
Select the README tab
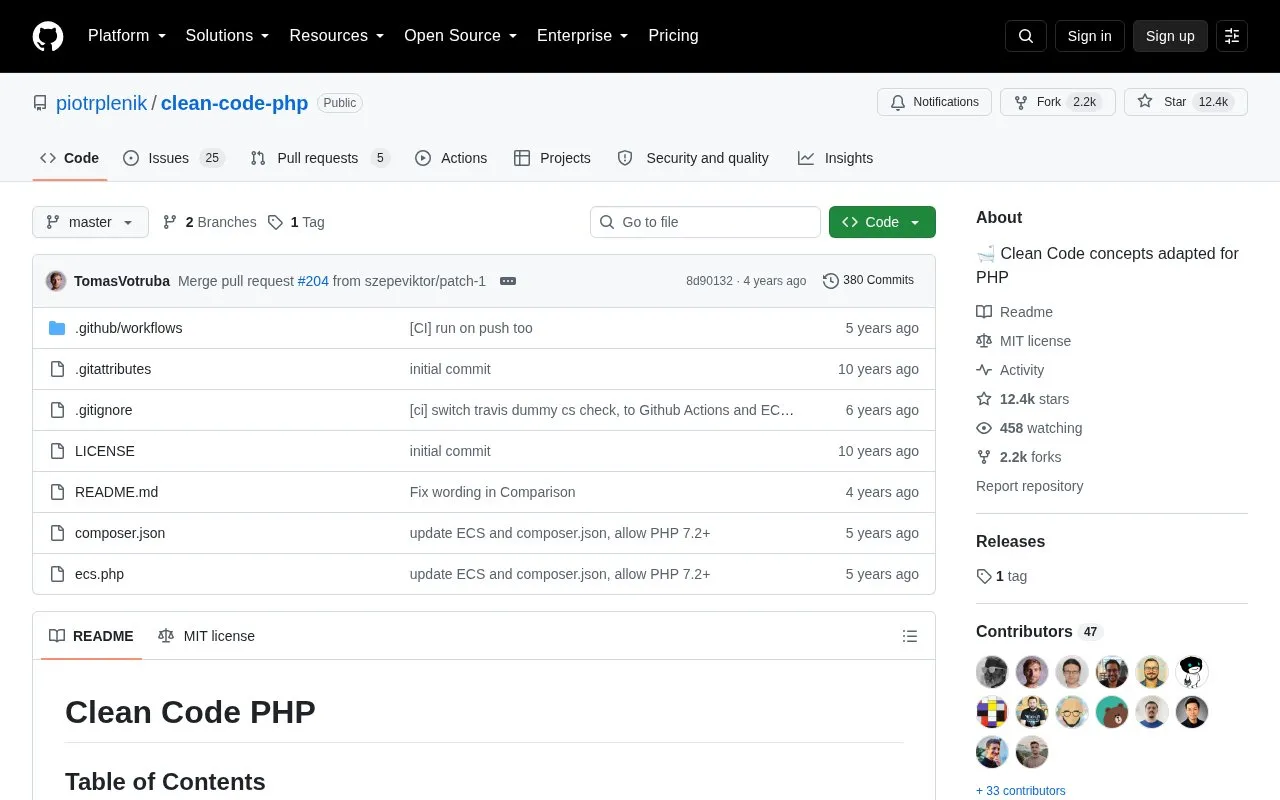(x=91, y=636)
